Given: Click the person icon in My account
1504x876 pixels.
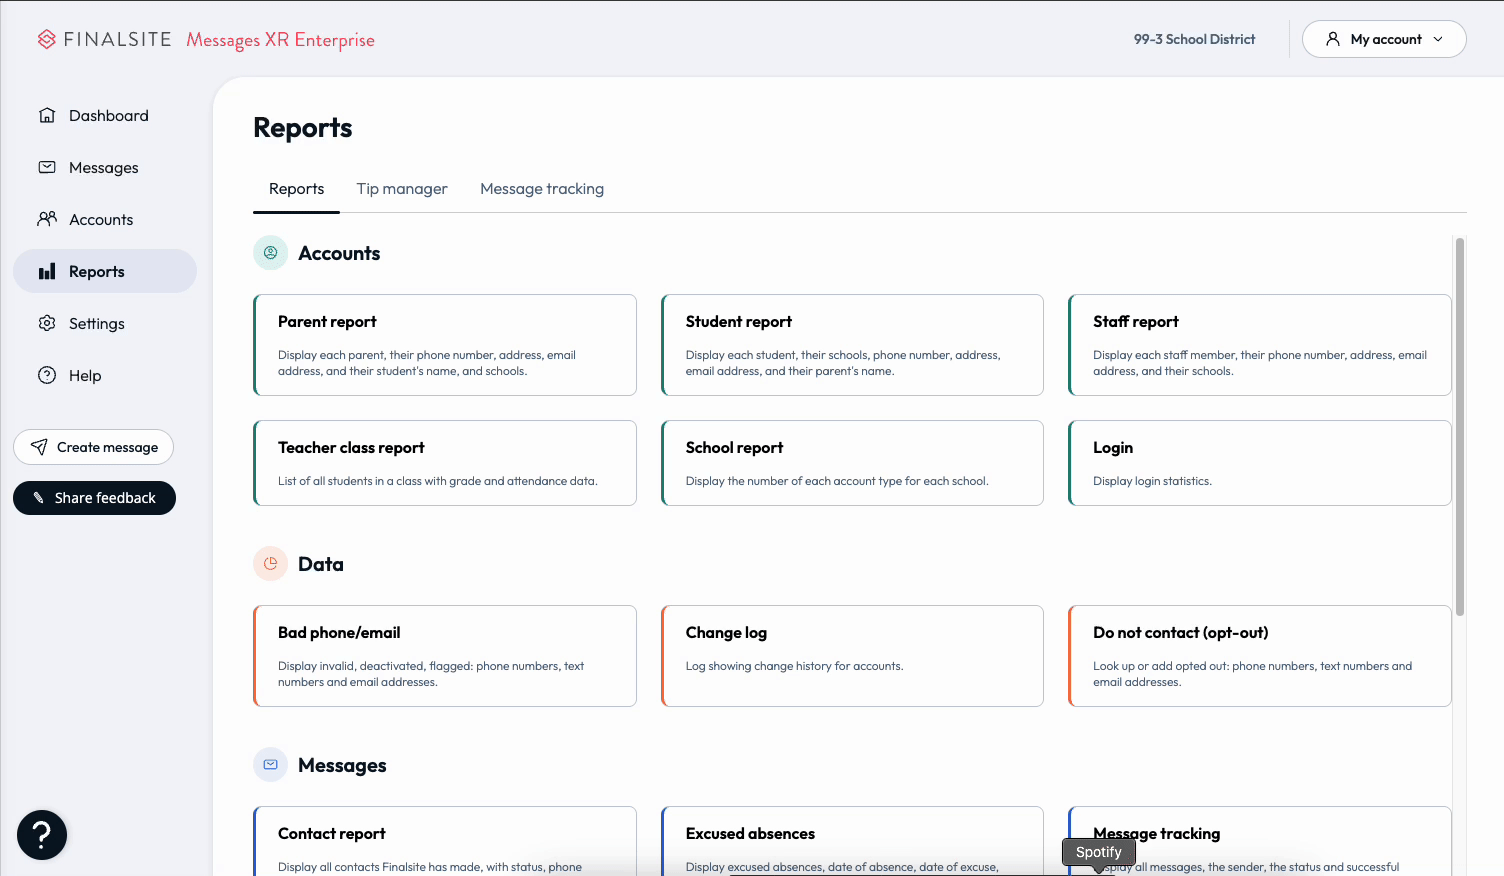Looking at the screenshot, I should coord(1333,39).
